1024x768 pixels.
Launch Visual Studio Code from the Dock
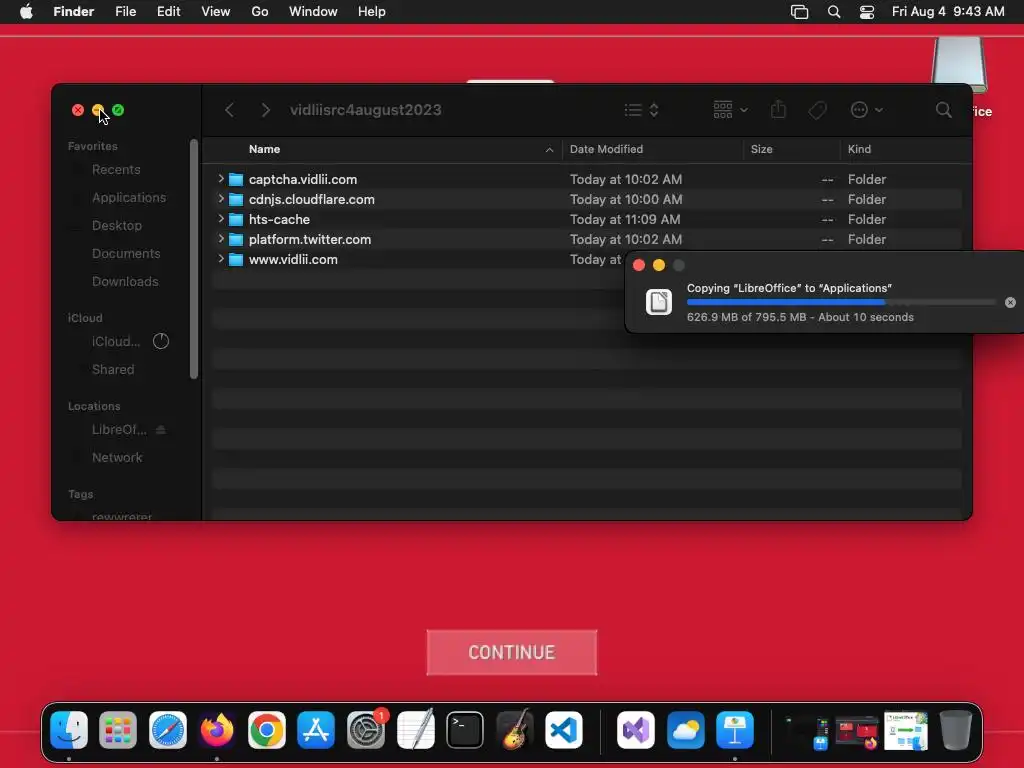(x=564, y=730)
